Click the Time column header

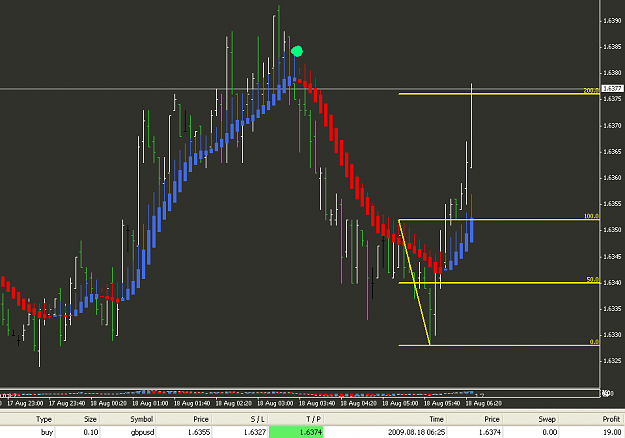[x=436, y=419]
